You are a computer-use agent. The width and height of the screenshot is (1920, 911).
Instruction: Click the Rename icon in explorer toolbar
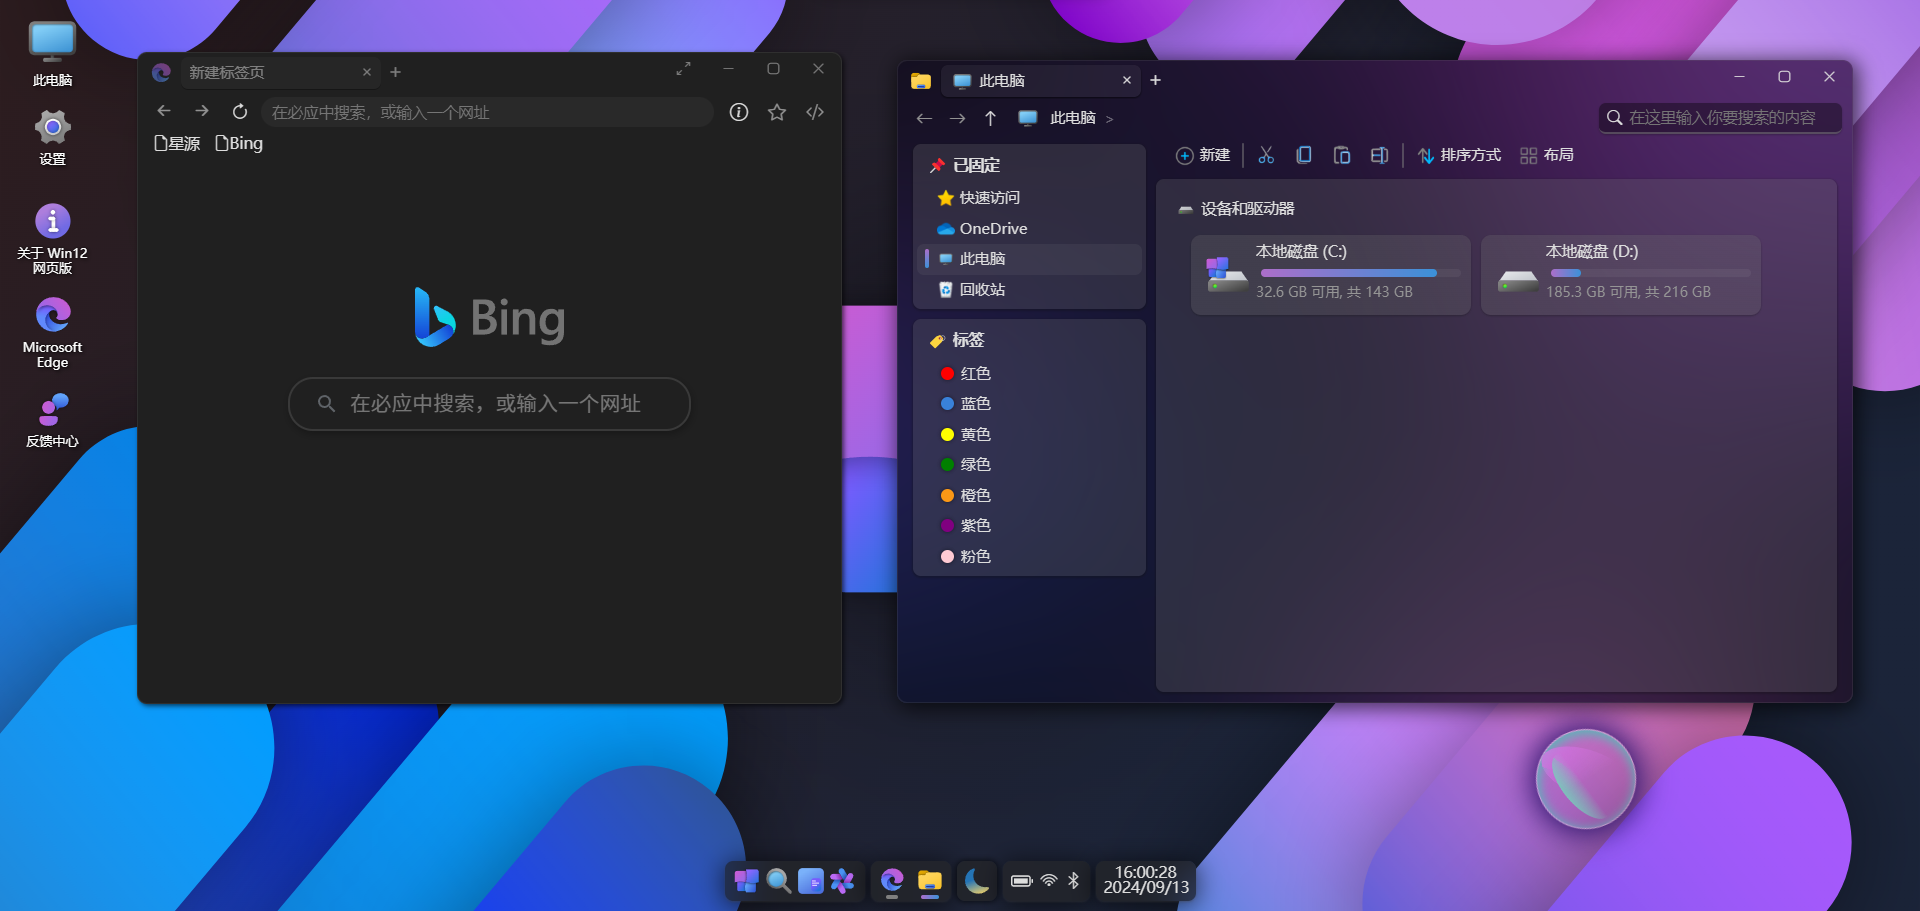click(x=1379, y=155)
